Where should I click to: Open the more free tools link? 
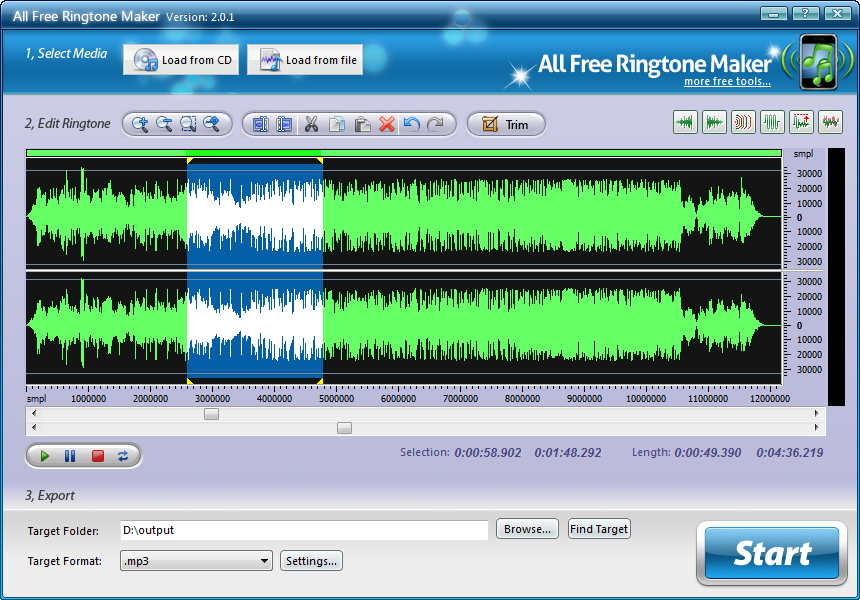[x=727, y=82]
